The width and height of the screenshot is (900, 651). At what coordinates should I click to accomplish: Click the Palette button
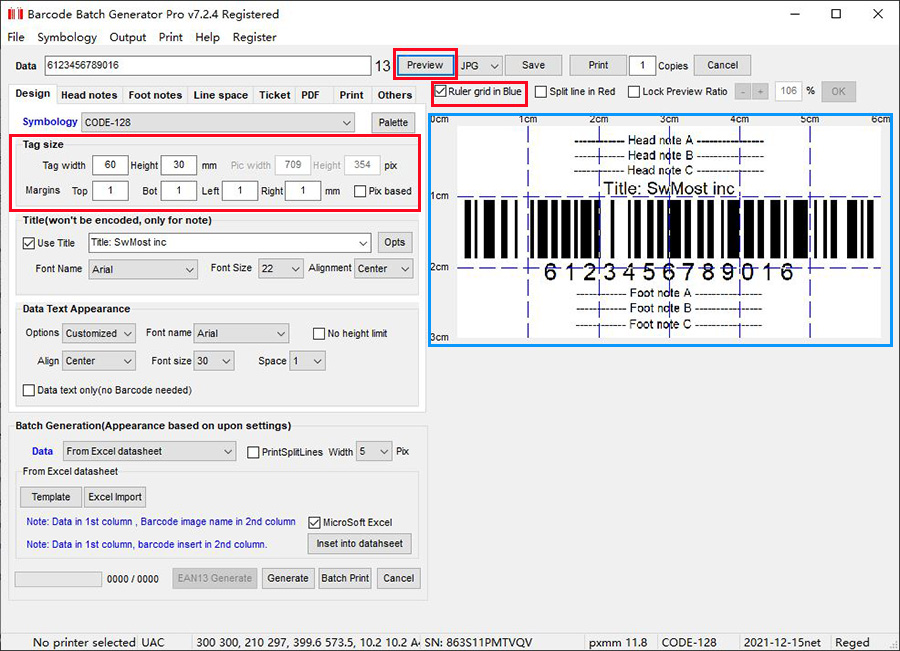pos(393,123)
